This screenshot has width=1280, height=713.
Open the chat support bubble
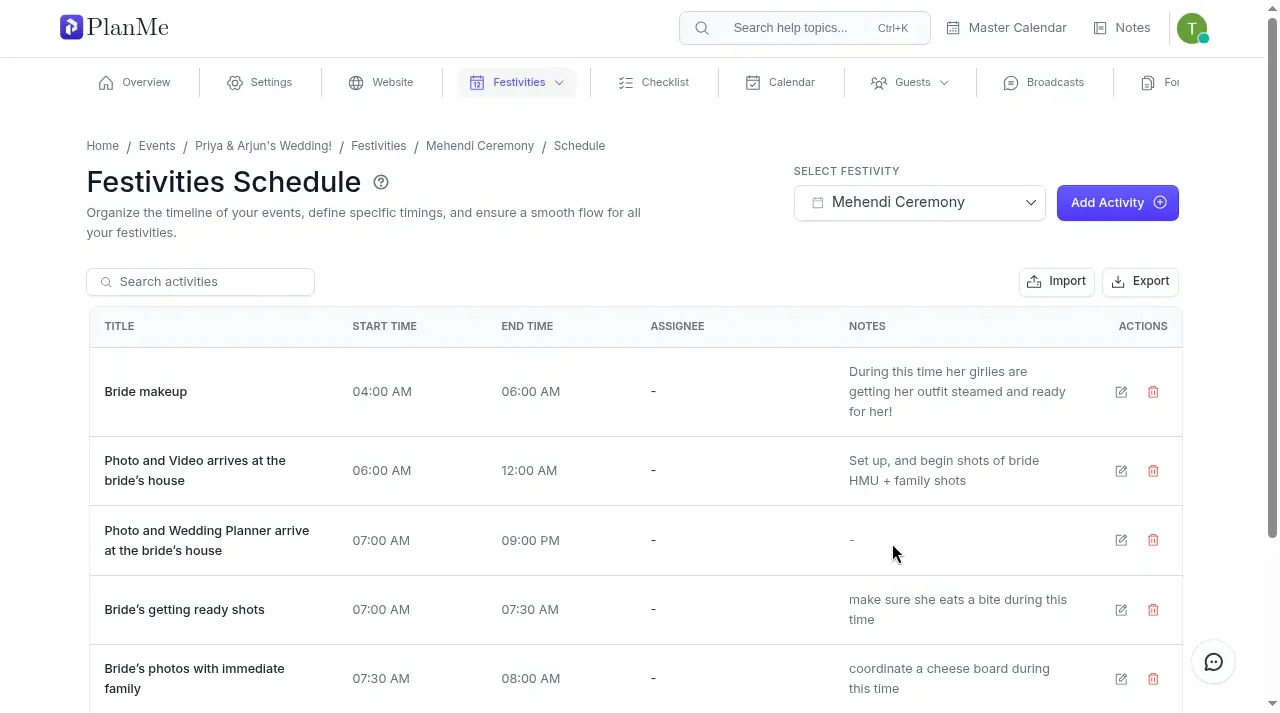1213,662
